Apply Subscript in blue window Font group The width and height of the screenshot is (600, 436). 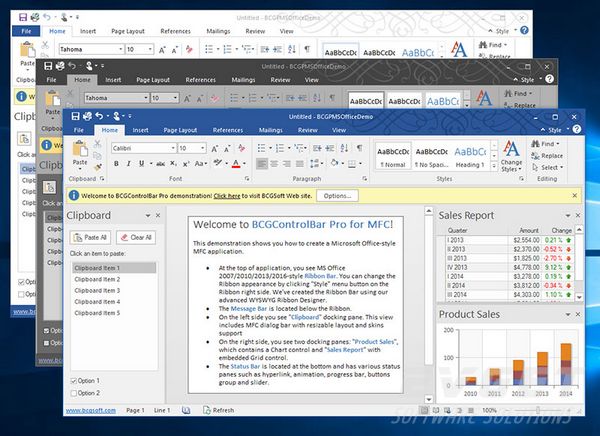[173, 164]
